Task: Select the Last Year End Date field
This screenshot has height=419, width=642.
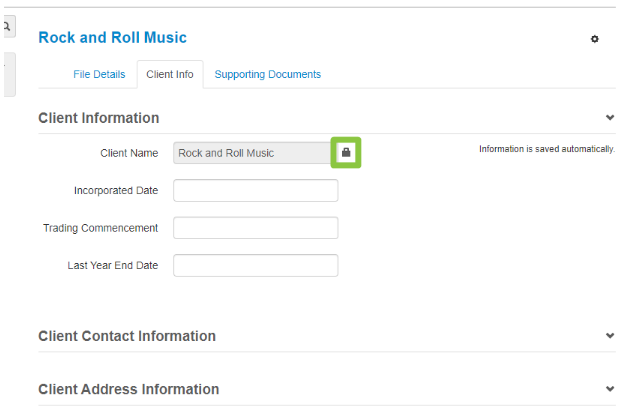Action: [x=255, y=265]
